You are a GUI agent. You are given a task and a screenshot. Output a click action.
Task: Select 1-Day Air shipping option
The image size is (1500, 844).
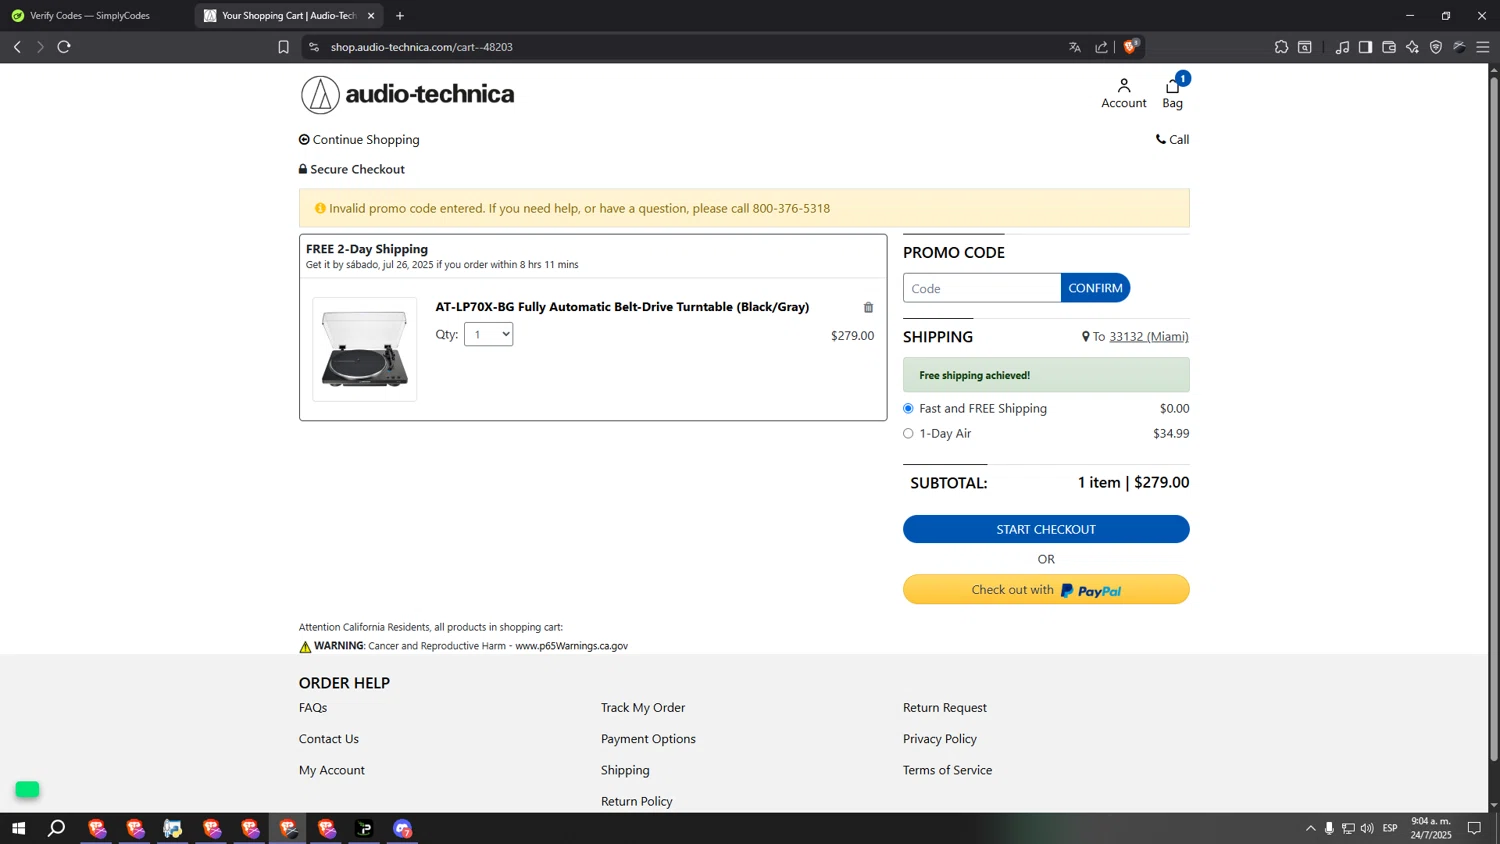click(x=908, y=434)
